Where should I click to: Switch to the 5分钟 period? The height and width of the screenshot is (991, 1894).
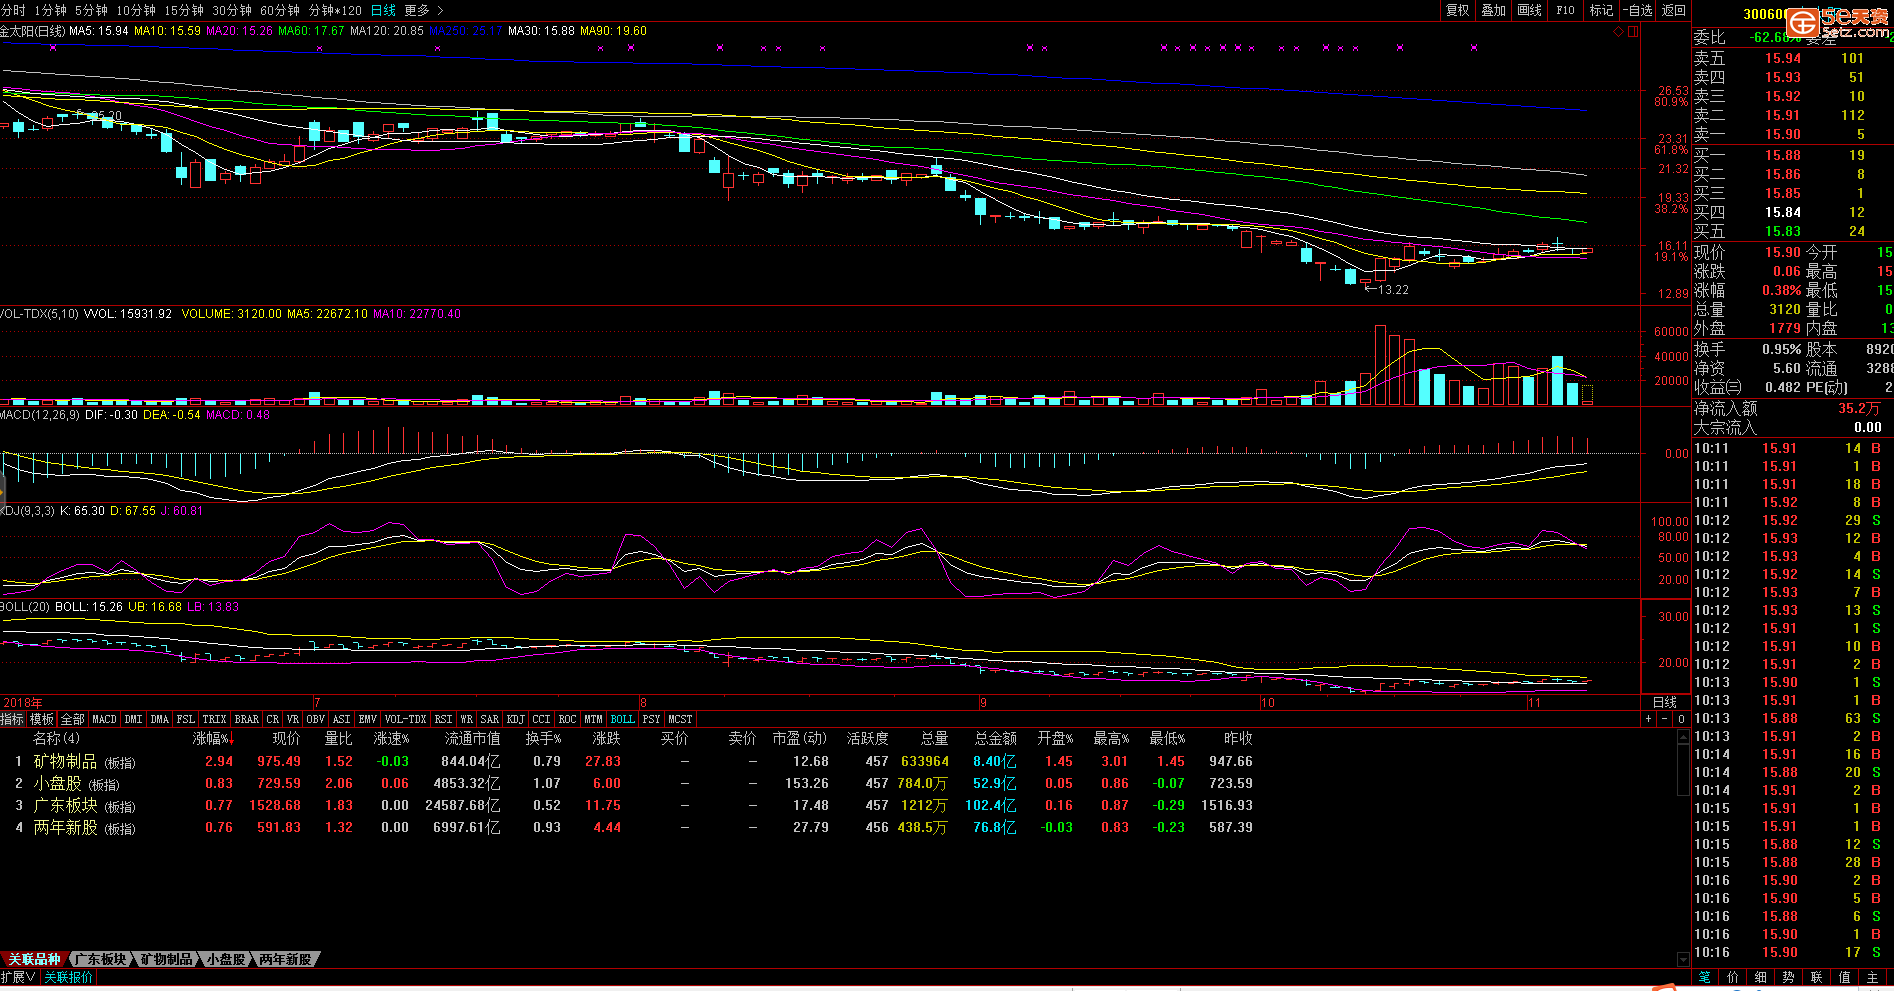click(91, 10)
